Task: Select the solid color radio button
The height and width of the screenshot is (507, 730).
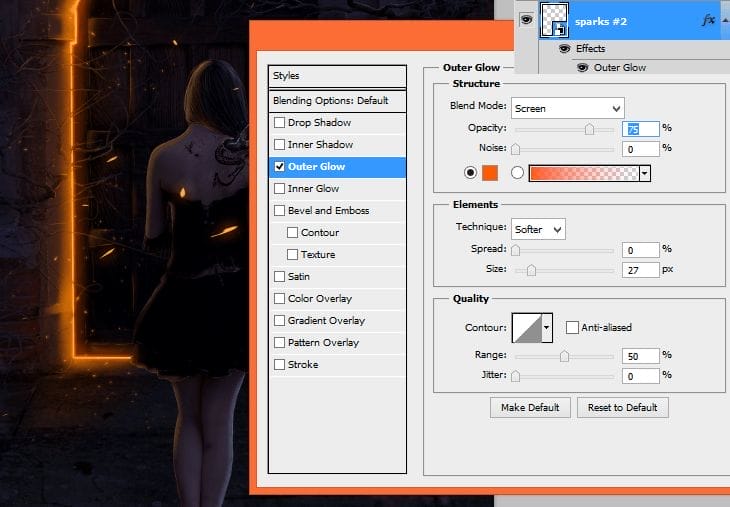Action: click(470, 173)
